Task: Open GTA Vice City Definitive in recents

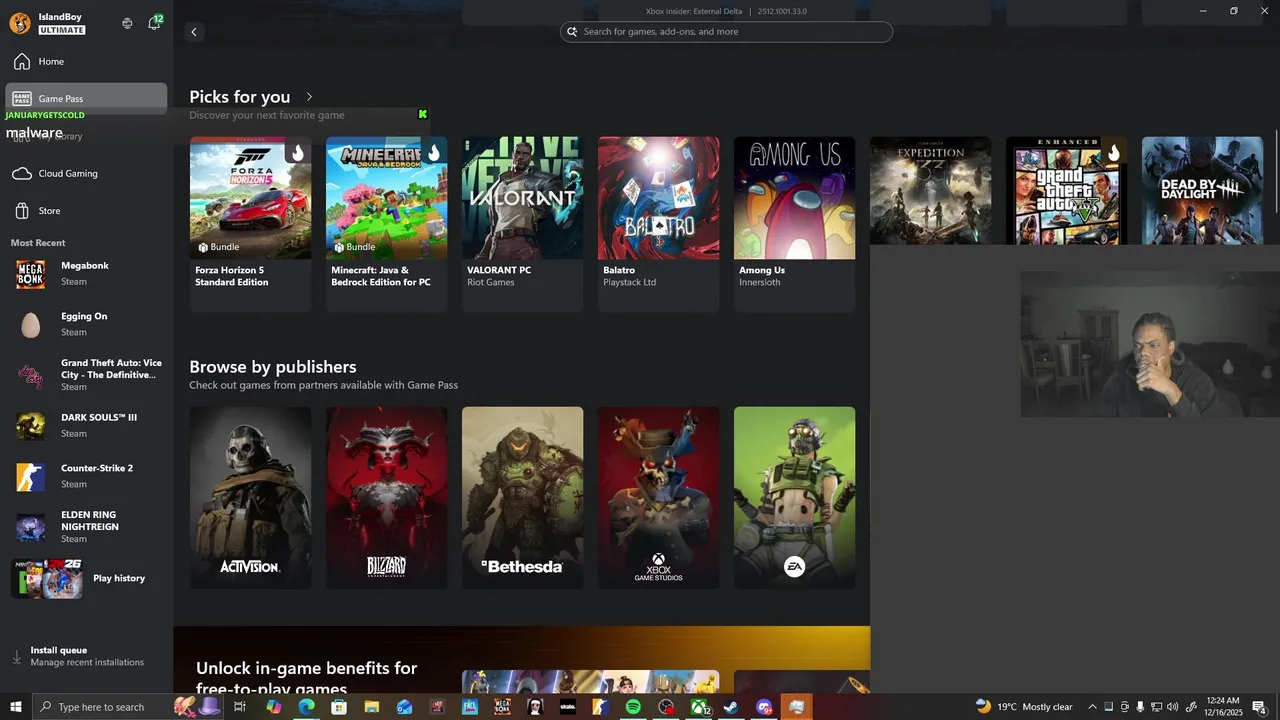Action: [x=86, y=375]
